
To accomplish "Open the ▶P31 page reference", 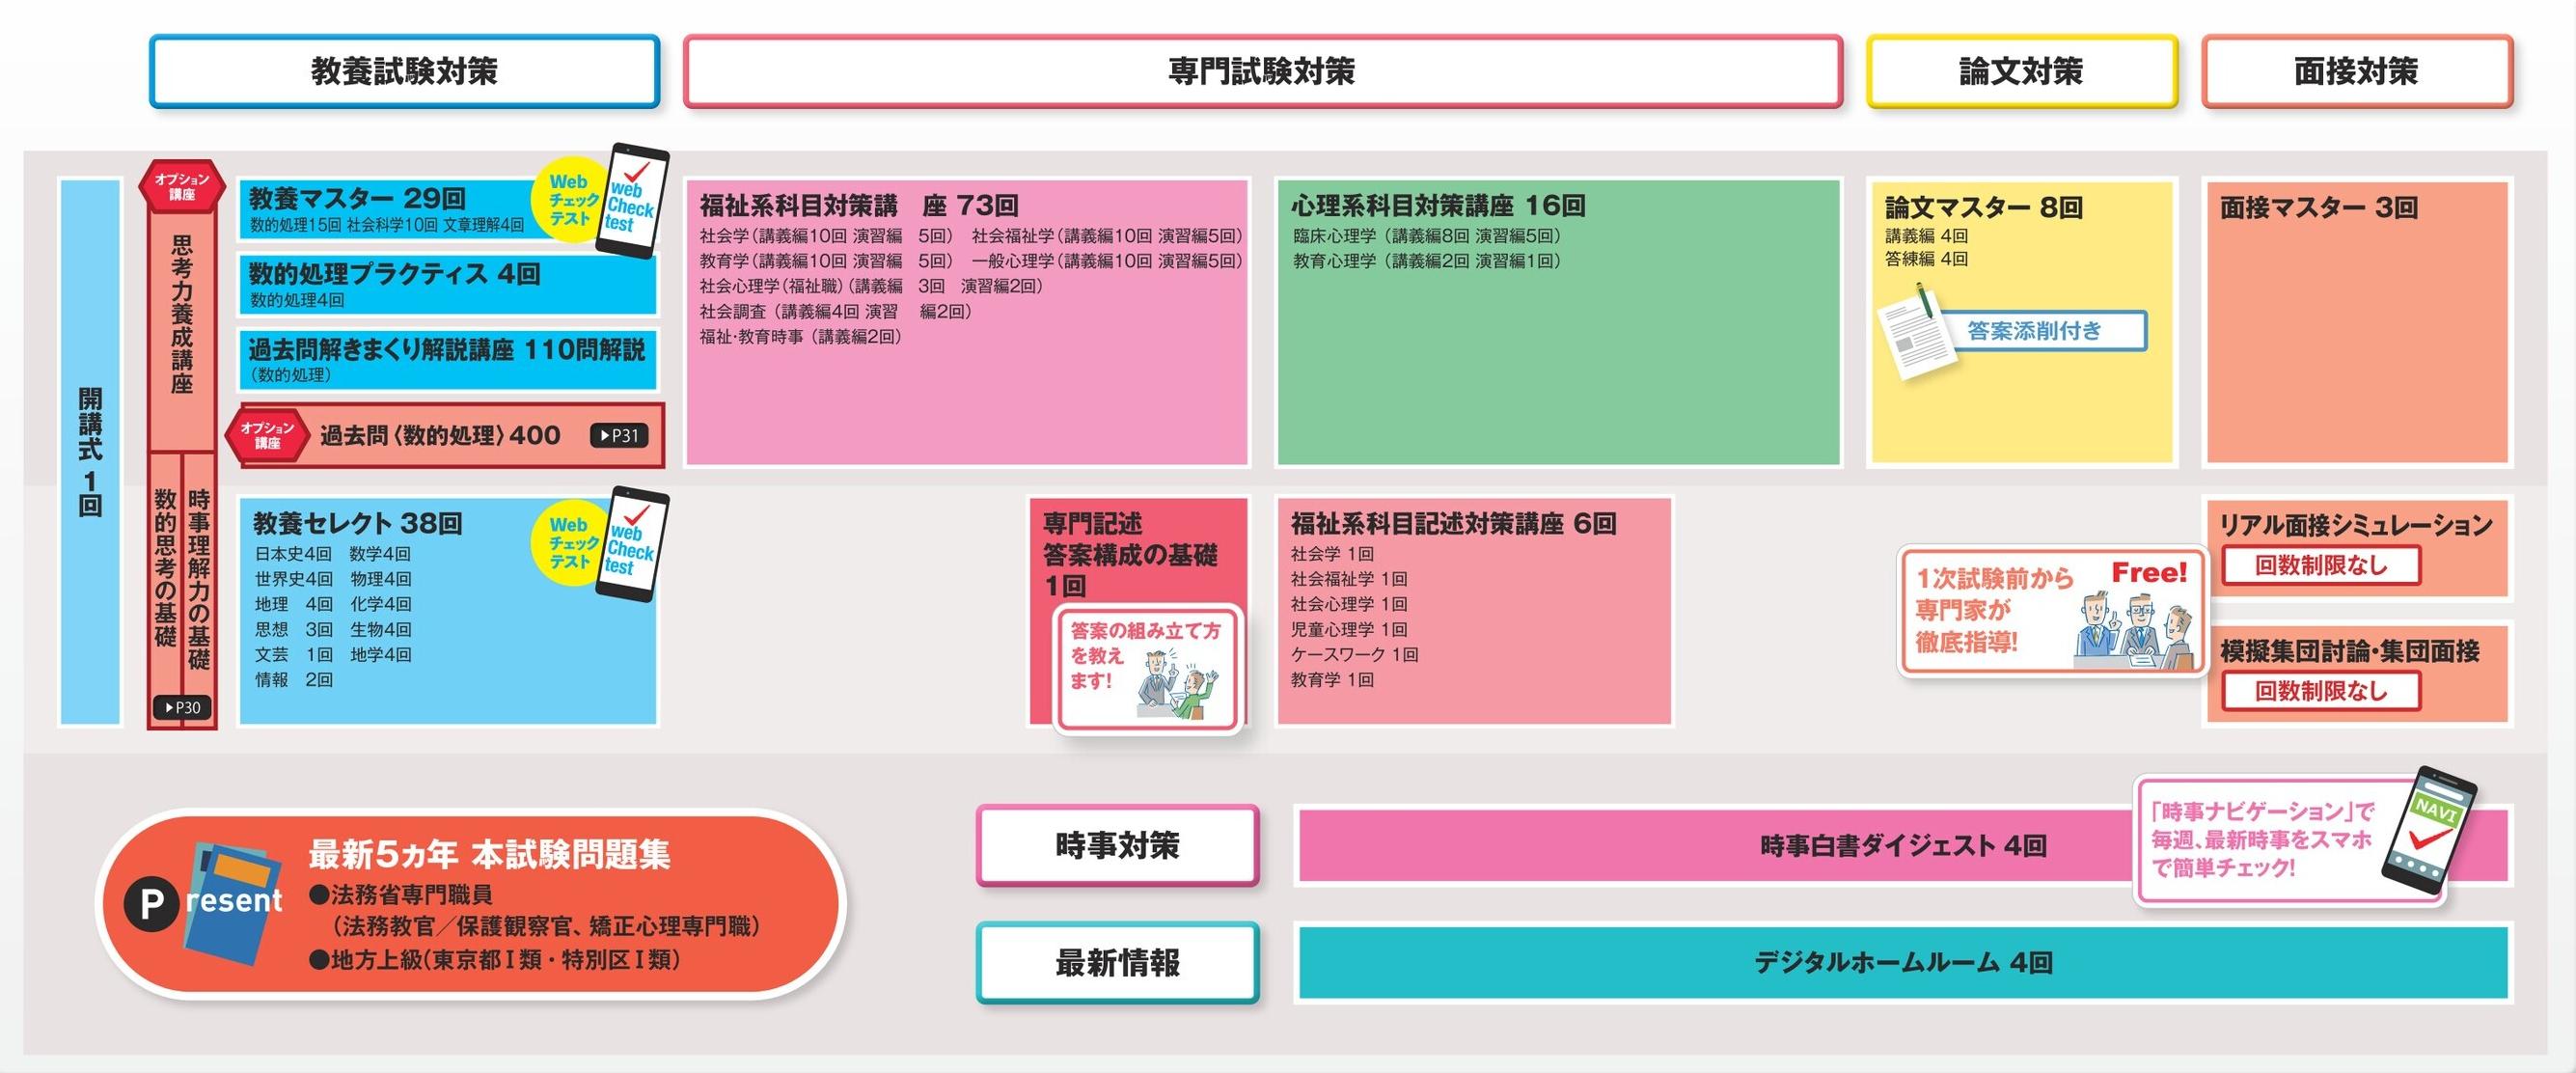I will point(619,435).
